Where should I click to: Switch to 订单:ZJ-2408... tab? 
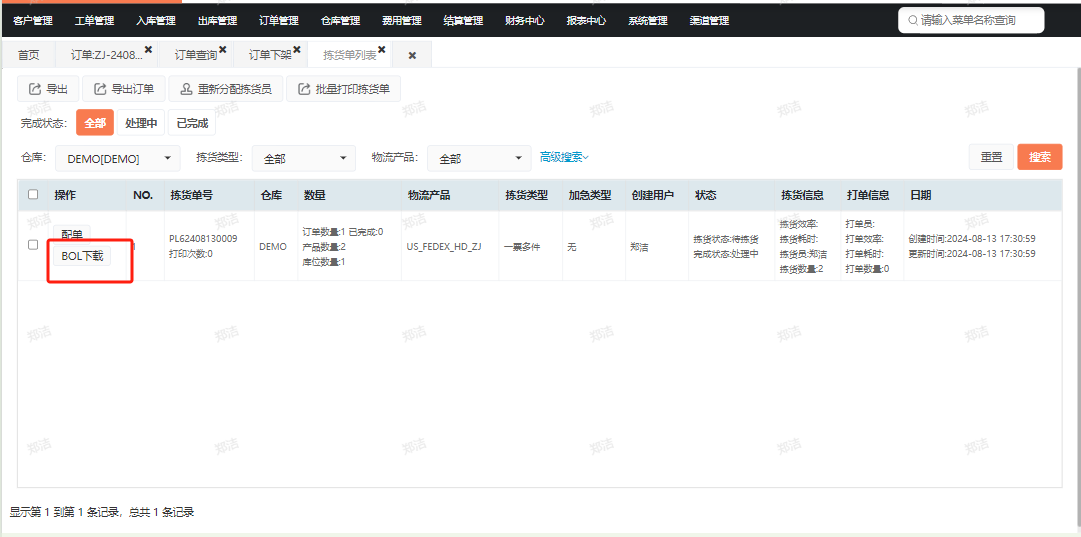click(107, 55)
